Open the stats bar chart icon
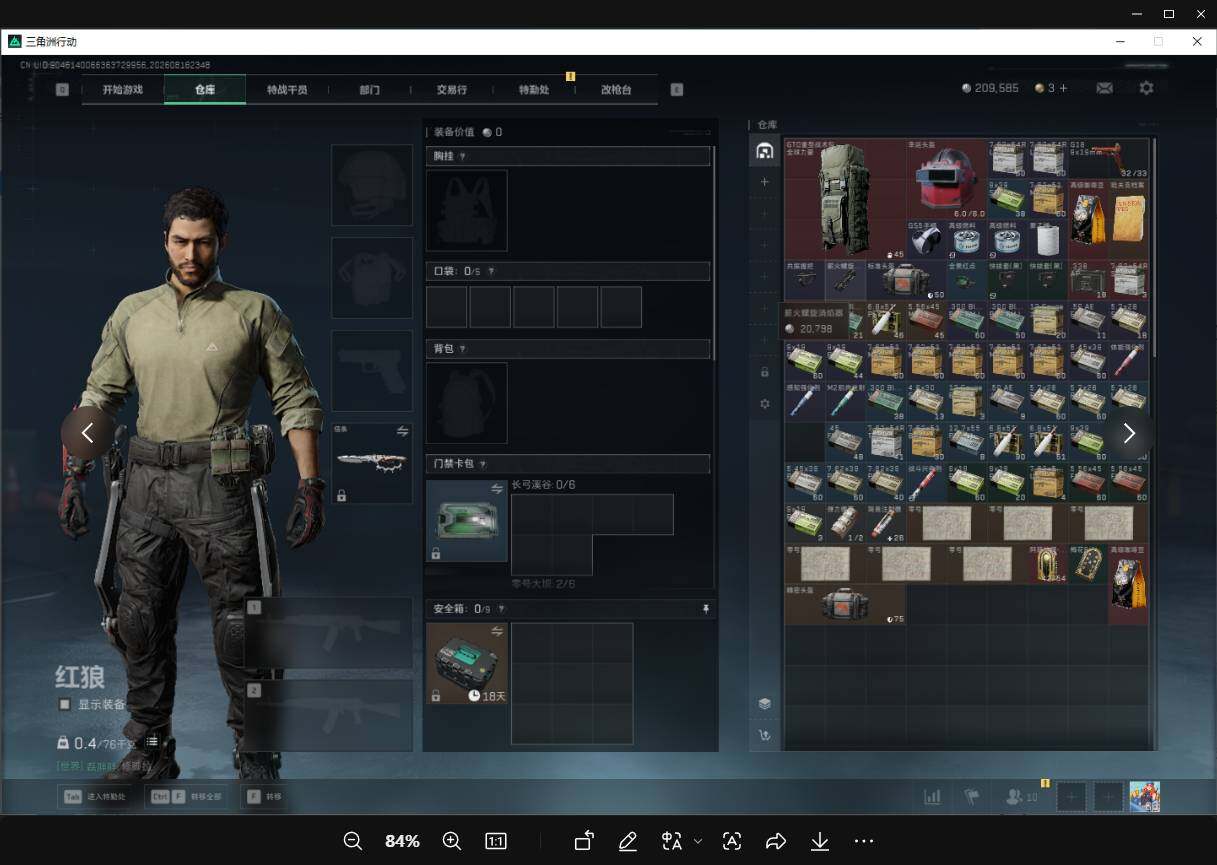This screenshot has width=1217, height=865. [x=932, y=797]
